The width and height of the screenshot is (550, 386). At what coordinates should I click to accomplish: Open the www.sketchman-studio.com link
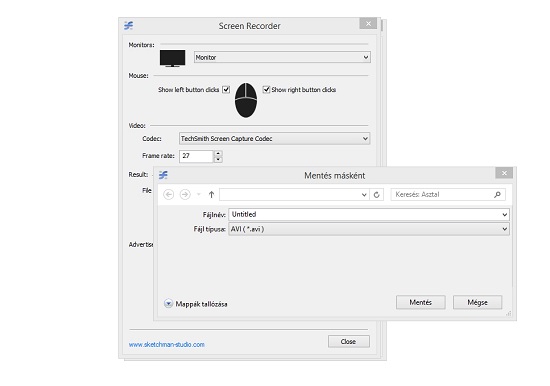click(167, 345)
